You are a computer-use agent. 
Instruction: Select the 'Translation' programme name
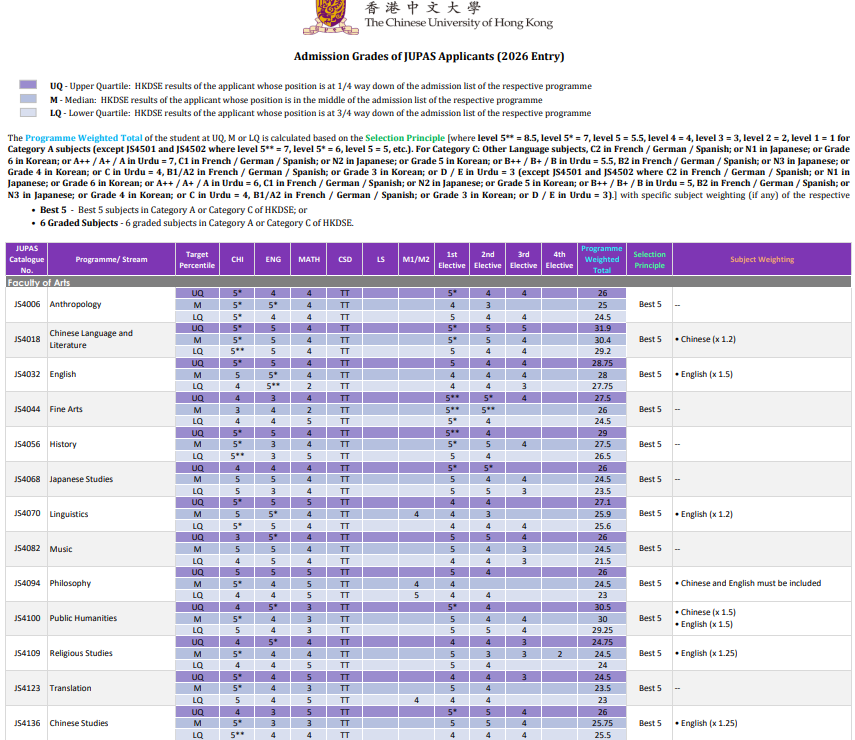coord(70,688)
